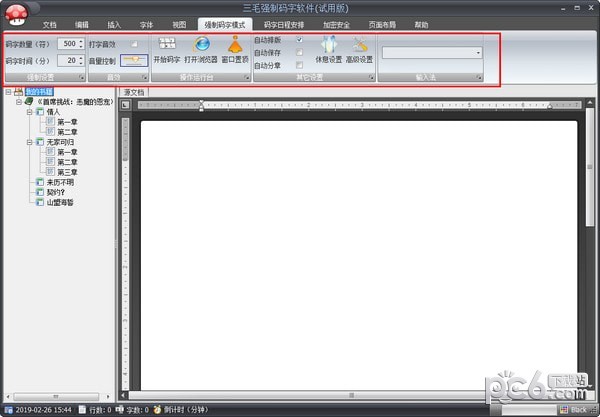Click the ruler tab-stop selector box
This screenshot has width=600, height=417.
click(125, 105)
